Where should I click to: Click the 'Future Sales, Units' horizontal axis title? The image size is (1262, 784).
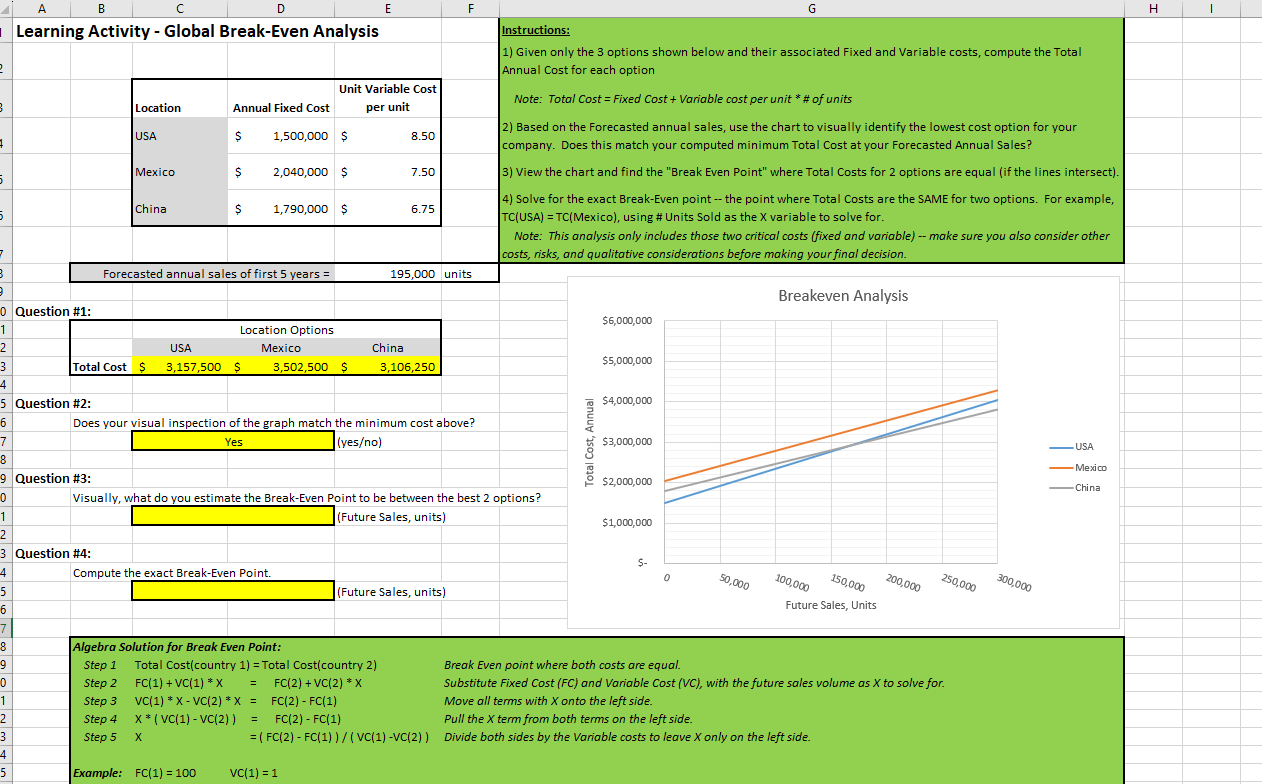[830, 605]
